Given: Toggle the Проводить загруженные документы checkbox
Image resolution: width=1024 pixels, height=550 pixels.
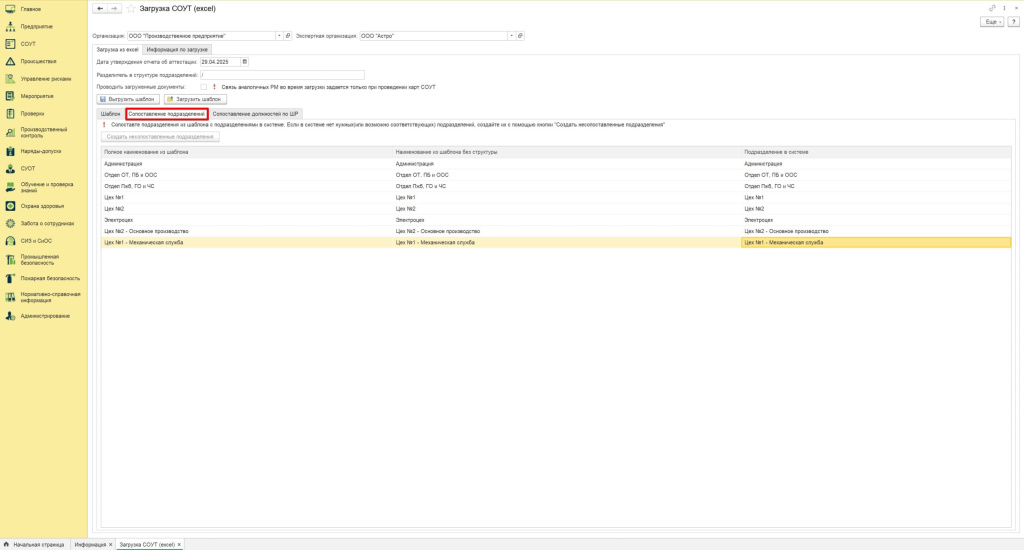Looking at the screenshot, I should point(204,87).
